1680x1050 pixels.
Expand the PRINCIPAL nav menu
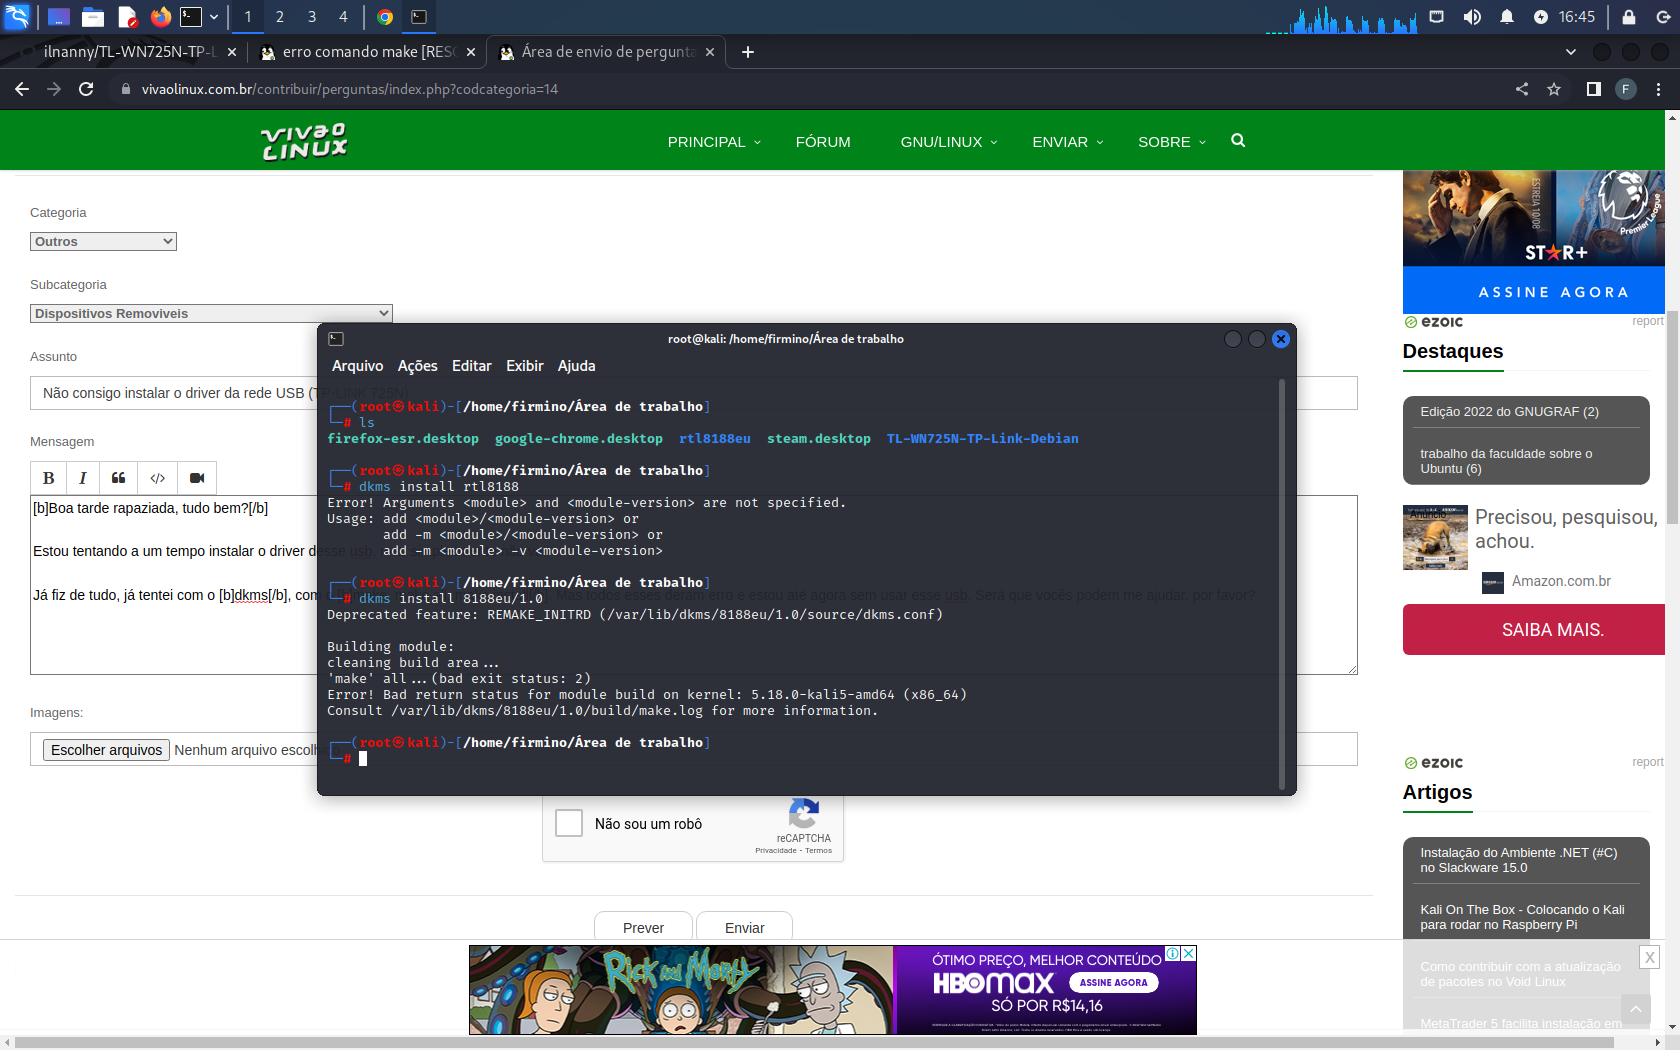point(714,142)
